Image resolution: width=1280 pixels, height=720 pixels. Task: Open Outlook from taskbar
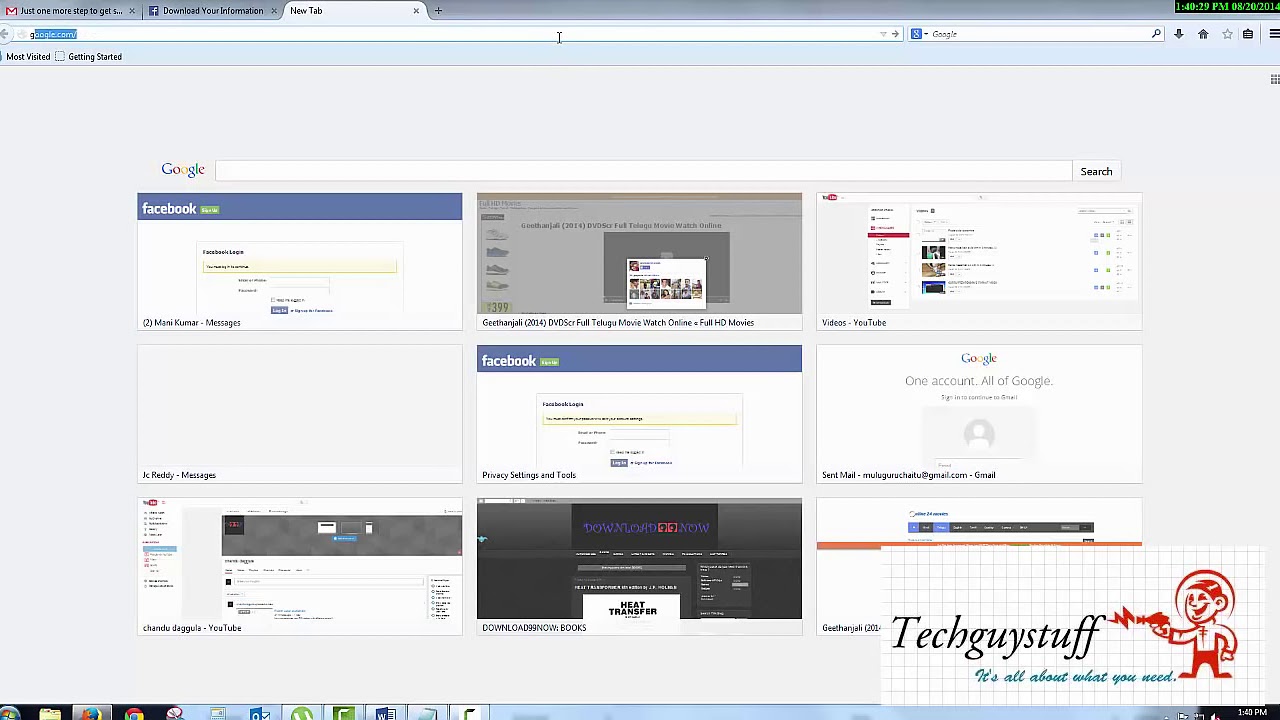click(259, 713)
